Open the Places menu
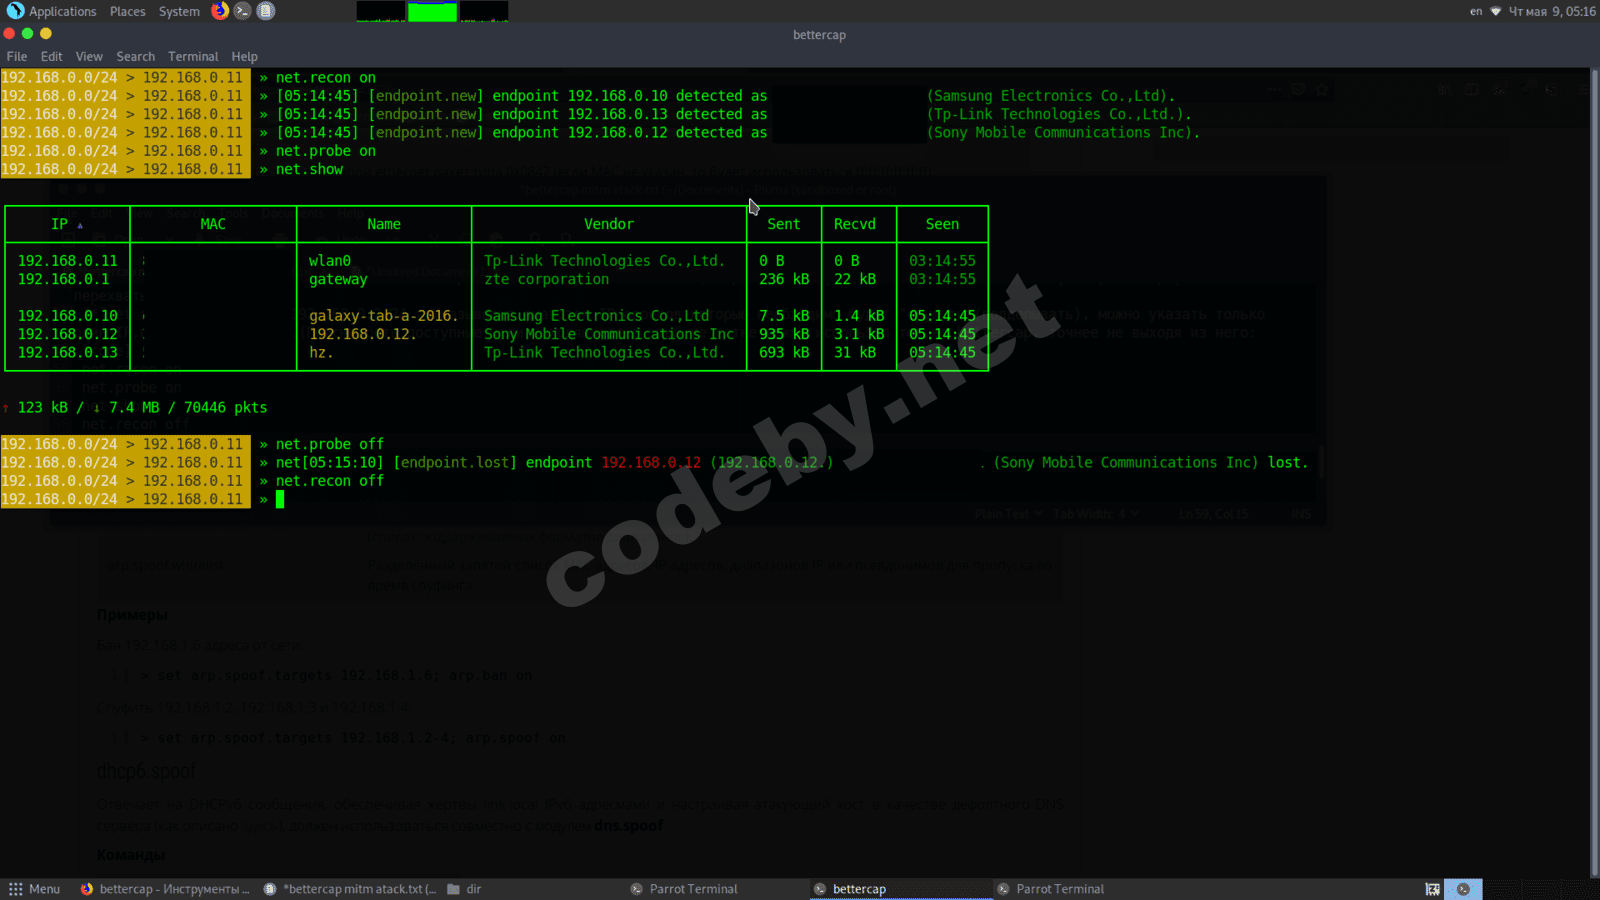The height and width of the screenshot is (900, 1600). [127, 11]
